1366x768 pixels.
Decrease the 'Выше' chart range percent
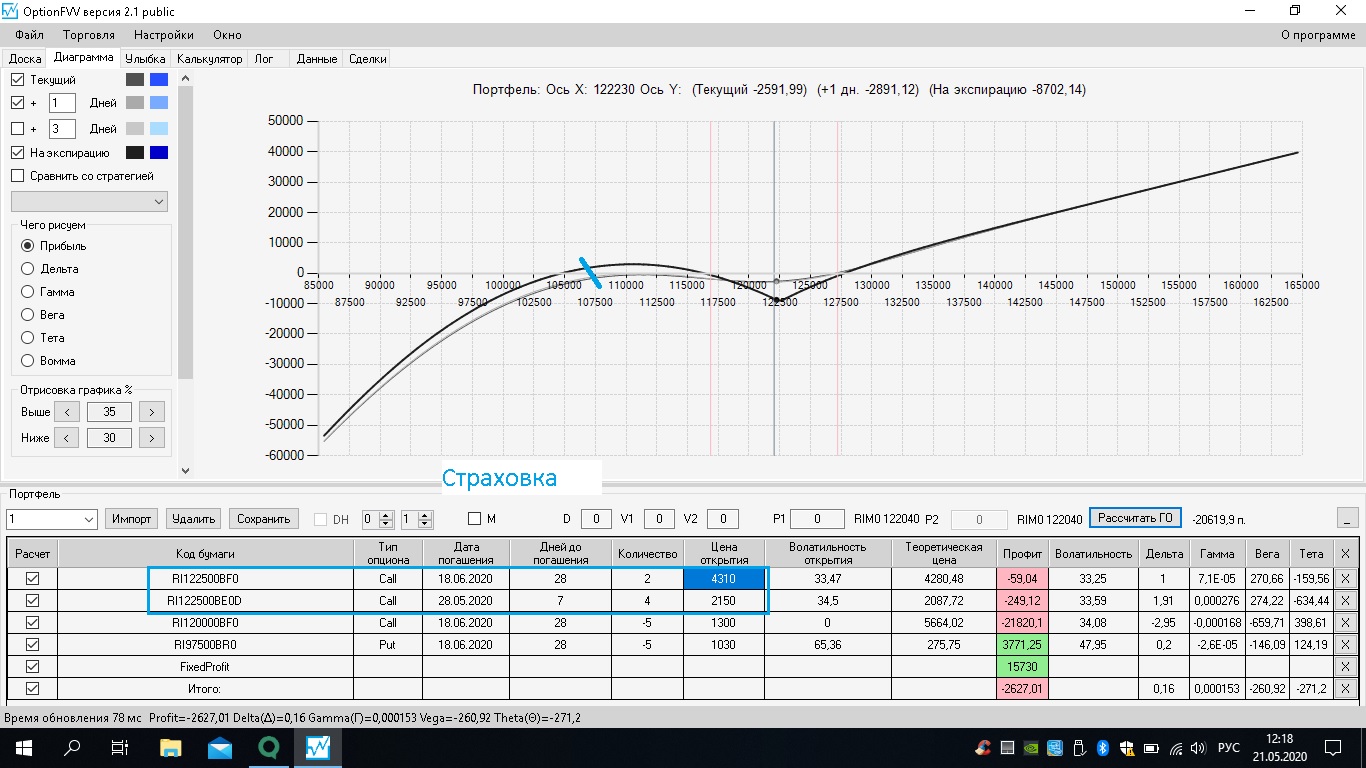[66, 412]
